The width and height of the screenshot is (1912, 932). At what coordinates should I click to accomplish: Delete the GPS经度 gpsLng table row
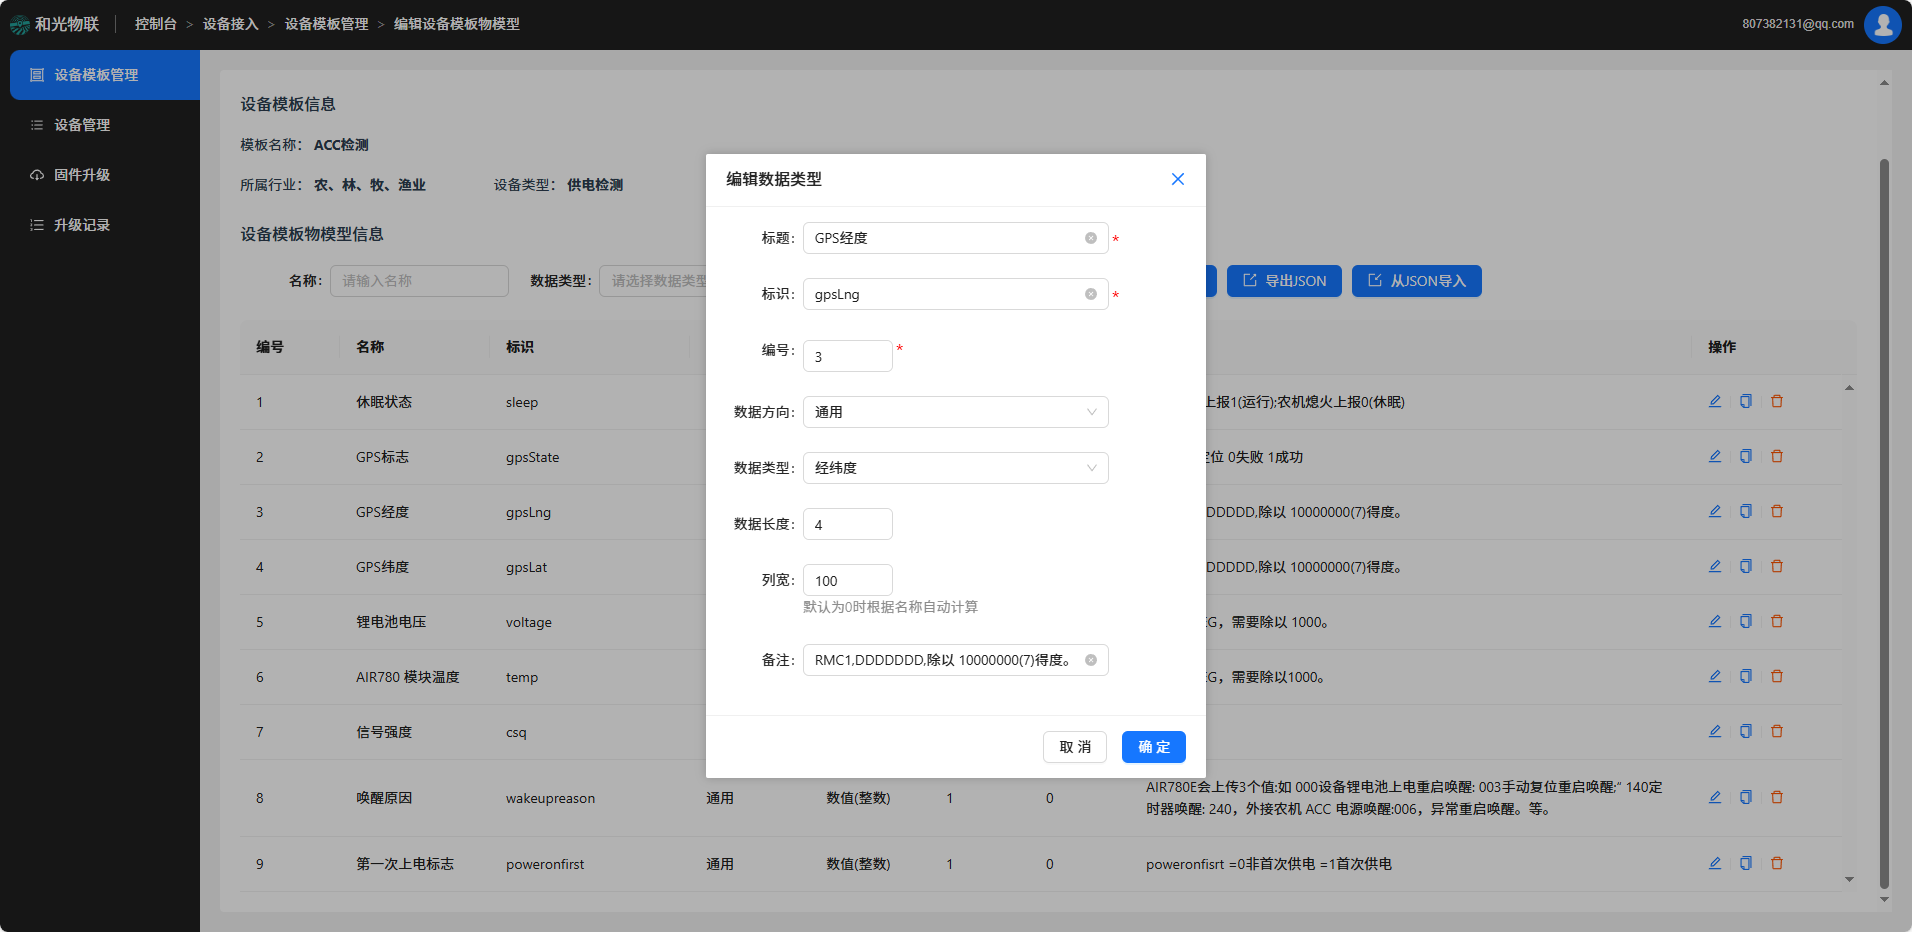[x=1777, y=511]
